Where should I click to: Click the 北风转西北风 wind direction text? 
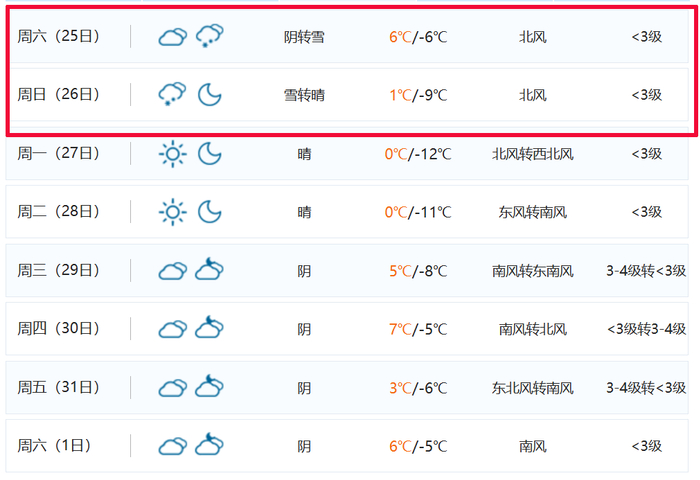coord(532,154)
